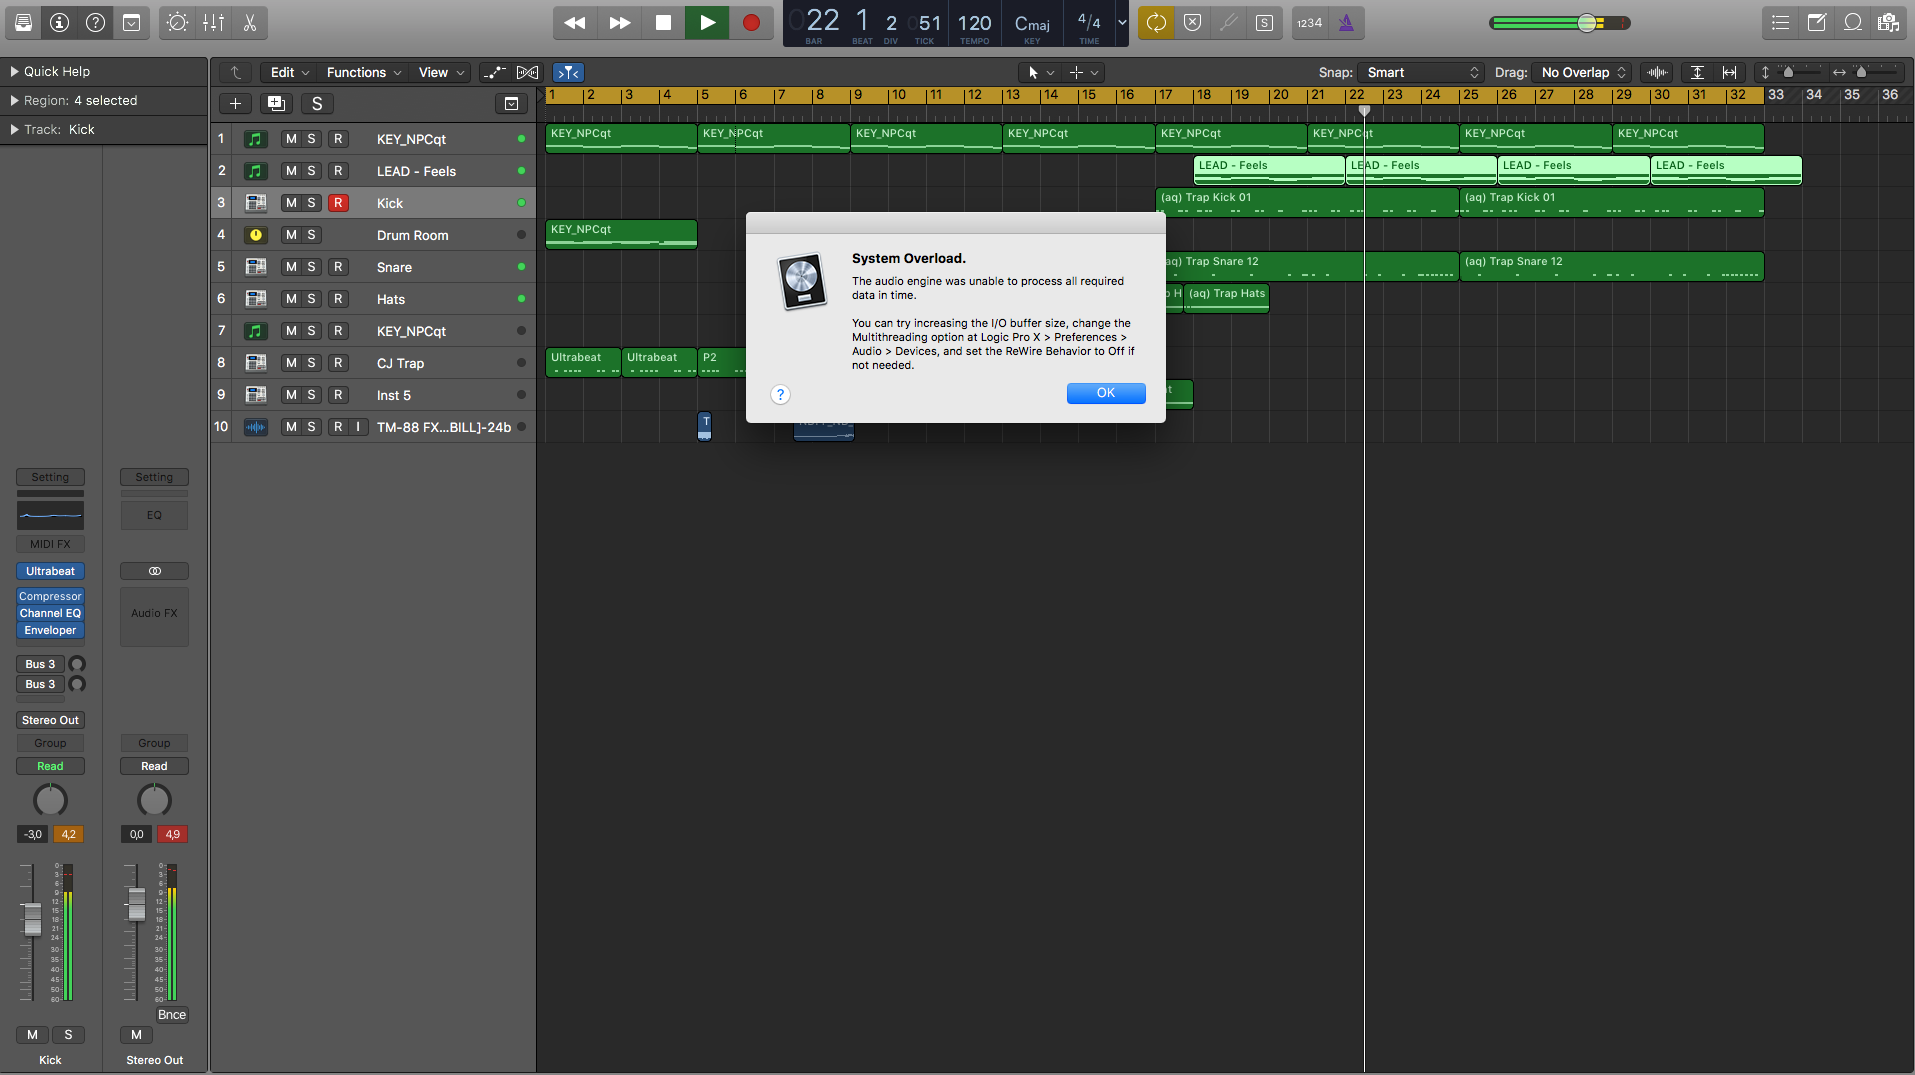Open the Smart Controls dial icon
This screenshot has width=1915, height=1075.
click(177, 22)
